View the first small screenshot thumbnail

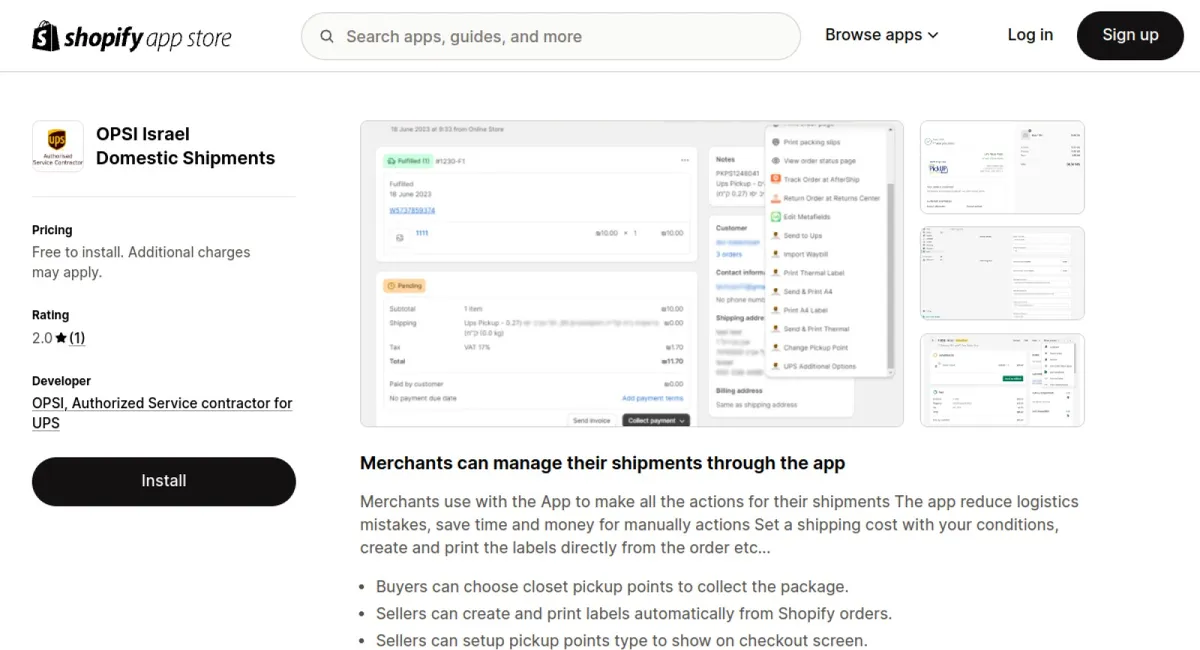coord(1002,167)
